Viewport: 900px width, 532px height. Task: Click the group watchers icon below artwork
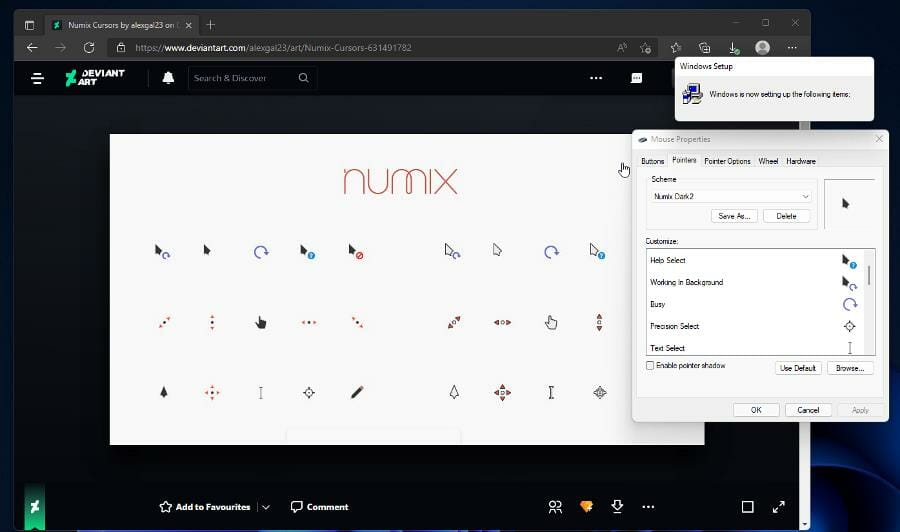pos(555,507)
